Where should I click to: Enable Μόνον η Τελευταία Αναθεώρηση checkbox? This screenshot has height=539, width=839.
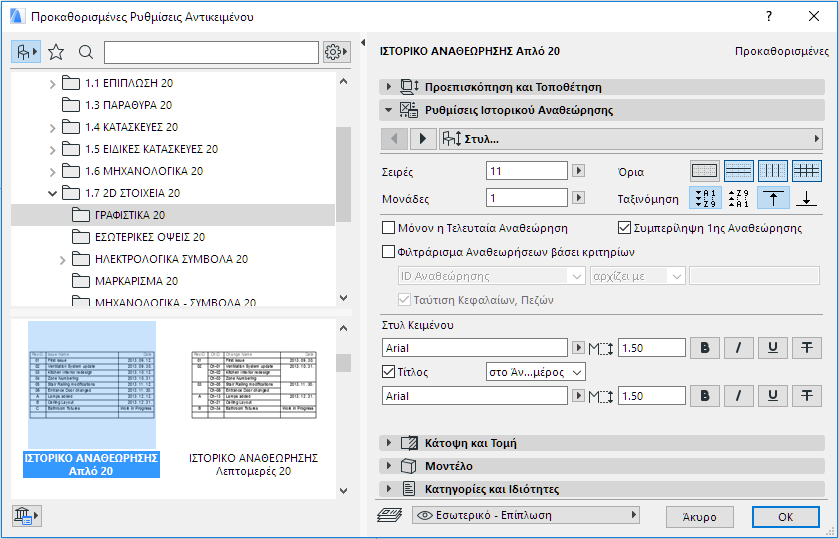(x=388, y=228)
